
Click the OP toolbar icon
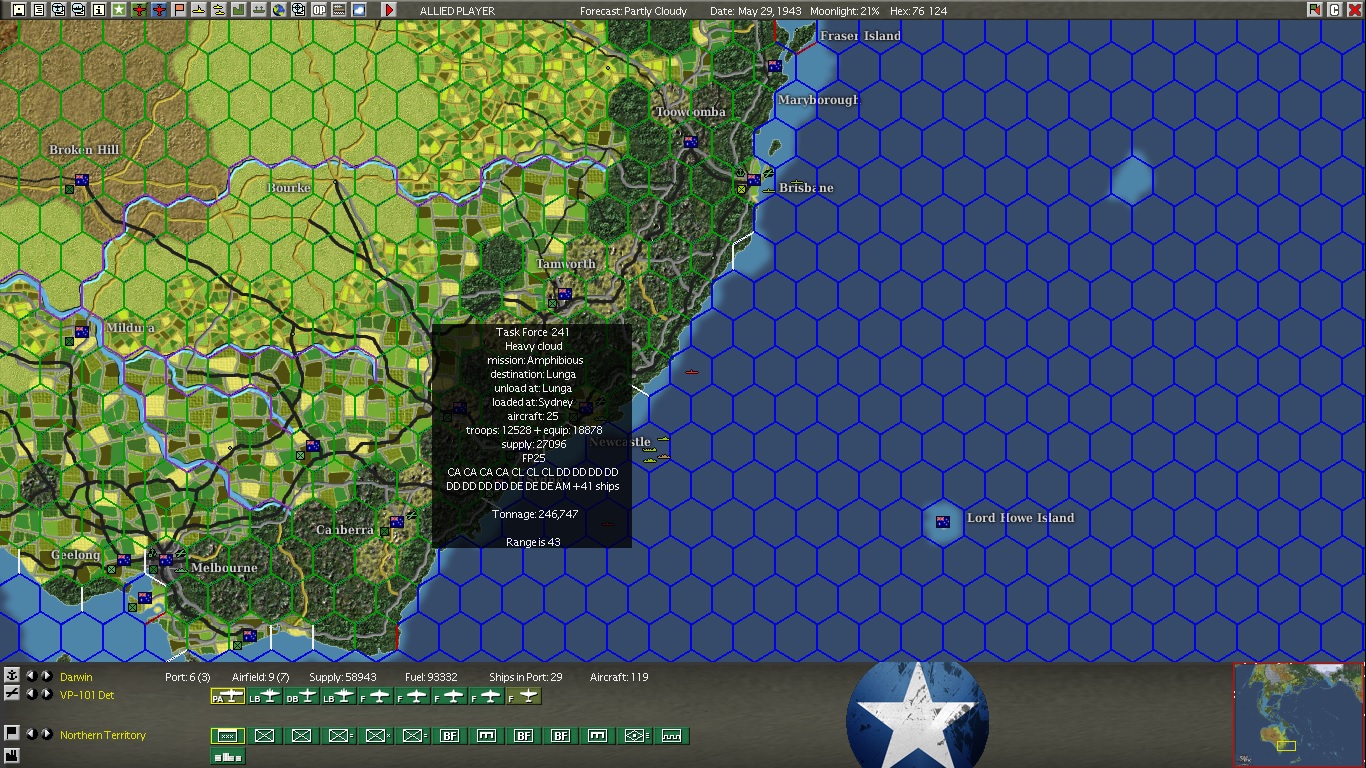[319, 10]
